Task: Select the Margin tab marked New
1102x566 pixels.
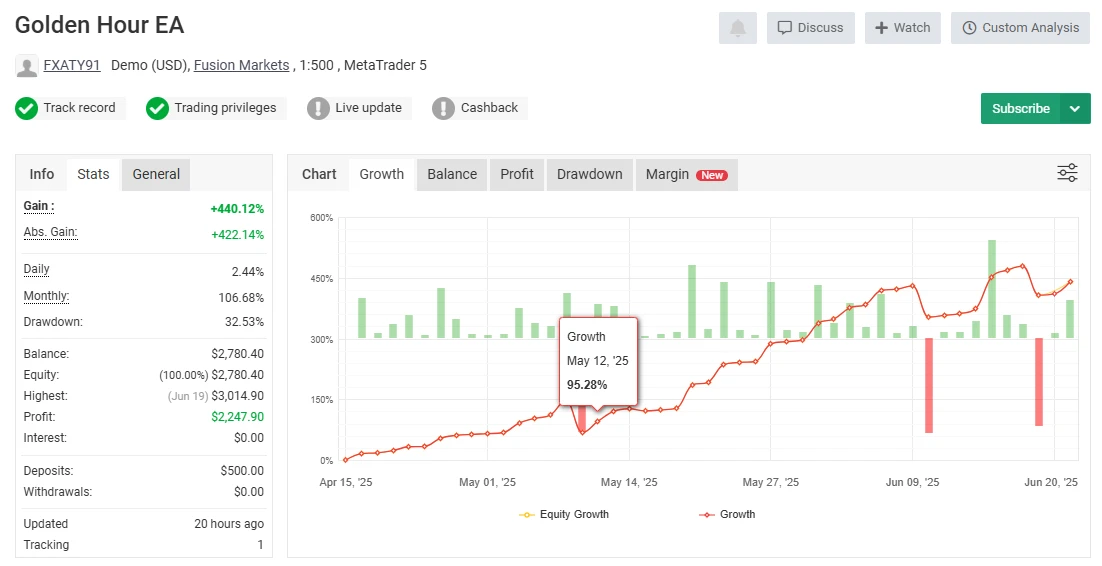Action: coord(685,174)
